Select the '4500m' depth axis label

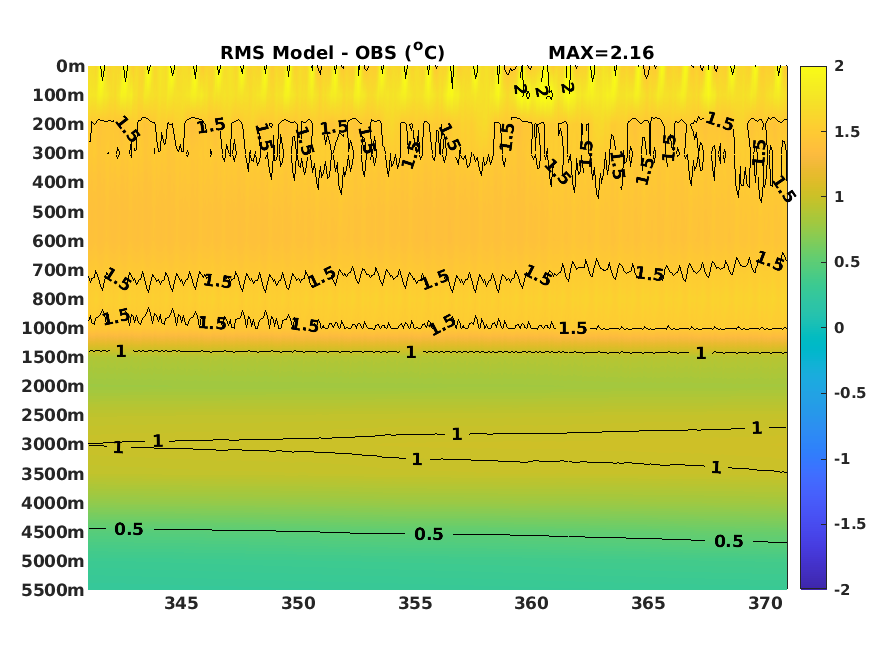53,532
